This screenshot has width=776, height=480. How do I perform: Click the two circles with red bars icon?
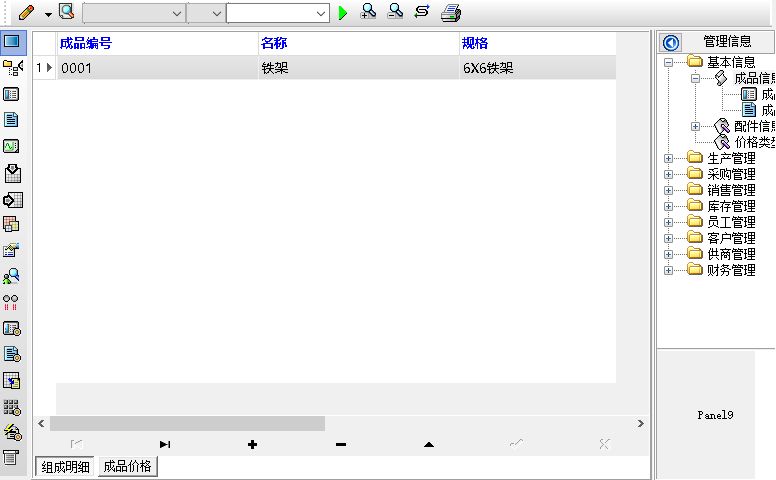(x=10, y=302)
